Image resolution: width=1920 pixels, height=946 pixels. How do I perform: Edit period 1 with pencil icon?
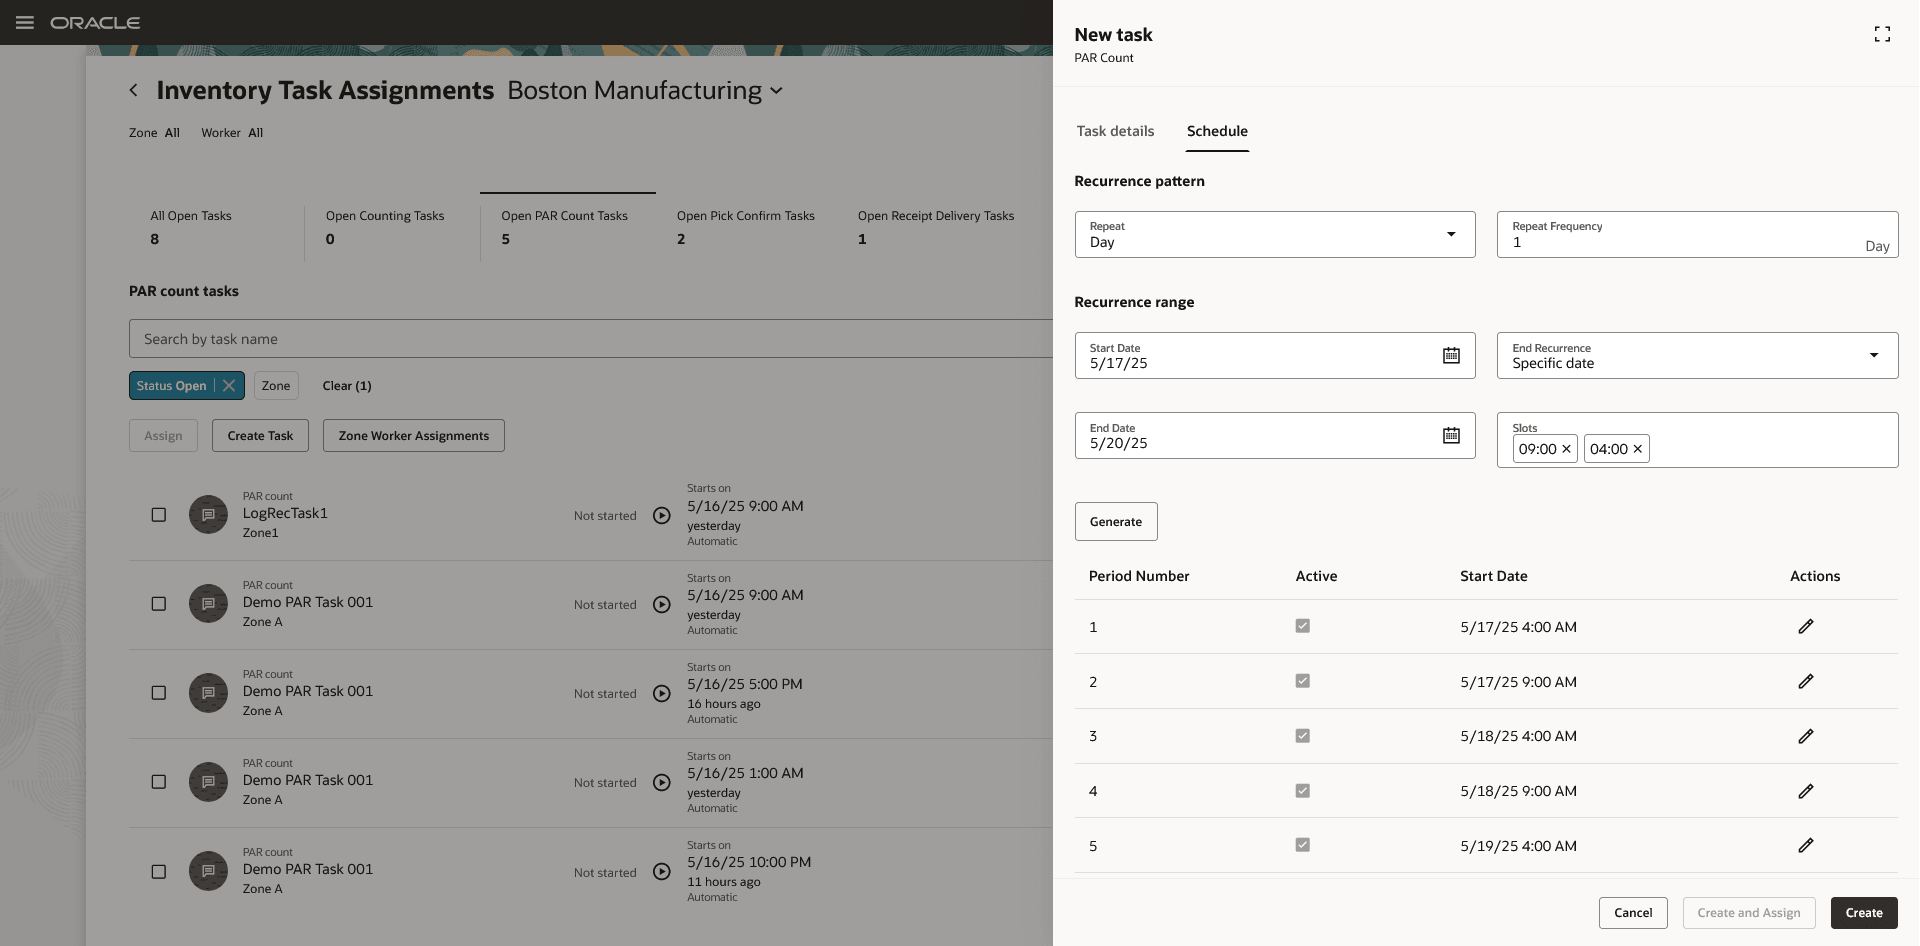[x=1805, y=627]
